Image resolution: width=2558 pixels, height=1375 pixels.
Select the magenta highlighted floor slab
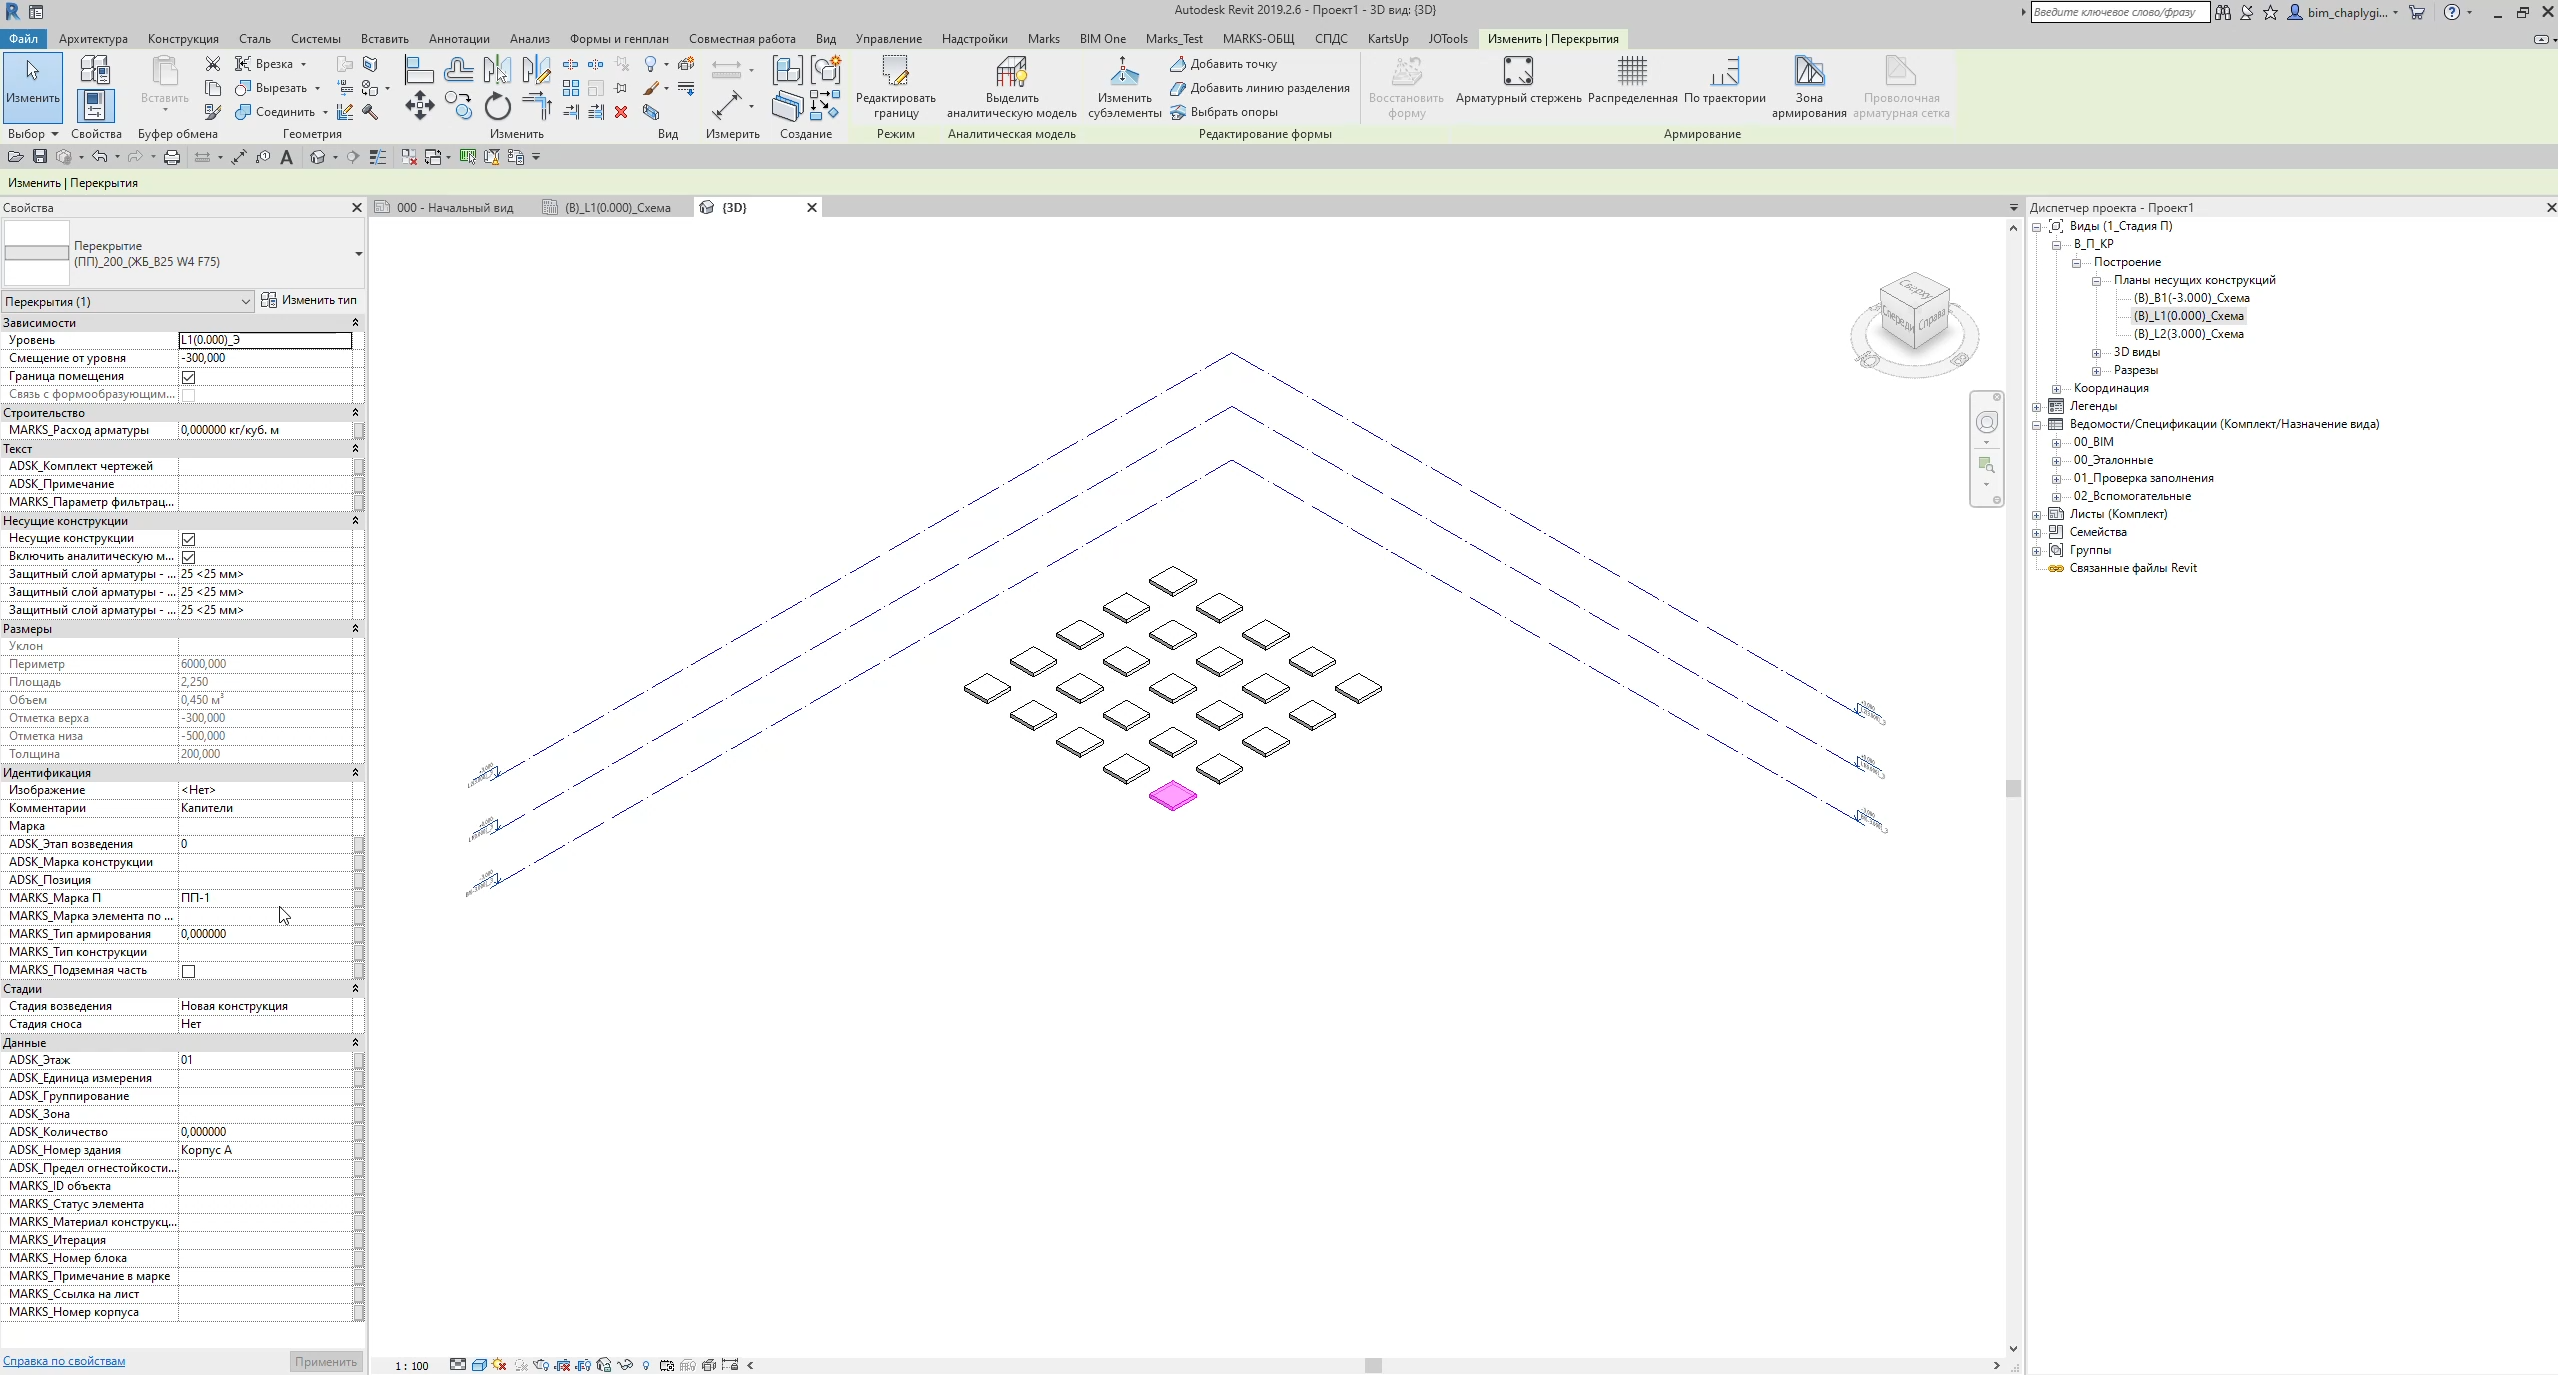point(1172,796)
